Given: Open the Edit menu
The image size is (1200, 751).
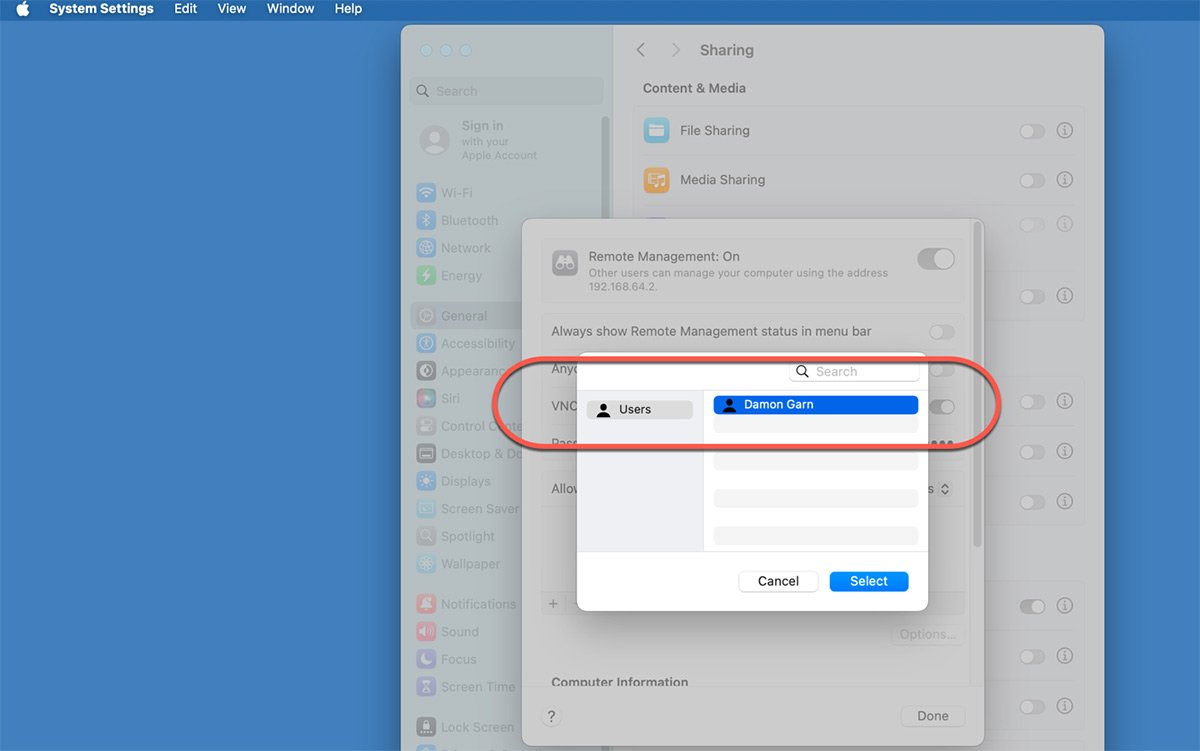Looking at the screenshot, I should [185, 9].
